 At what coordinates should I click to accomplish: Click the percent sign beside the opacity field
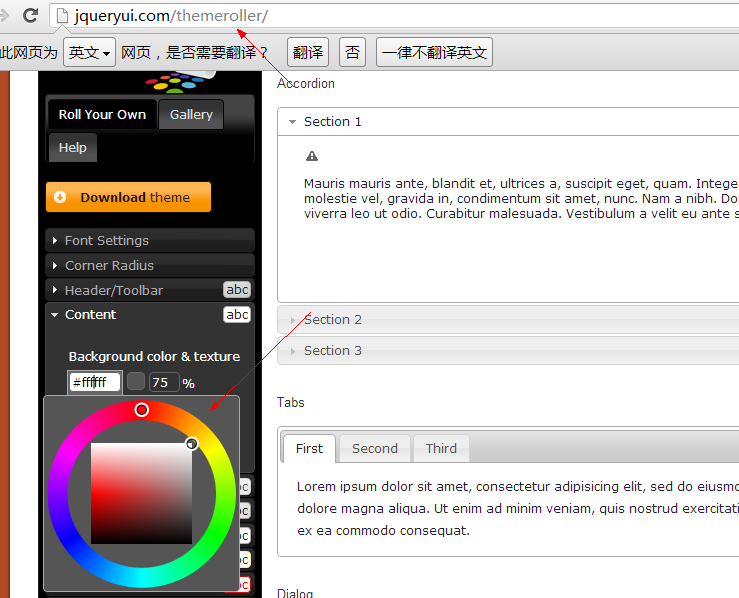click(x=189, y=384)
